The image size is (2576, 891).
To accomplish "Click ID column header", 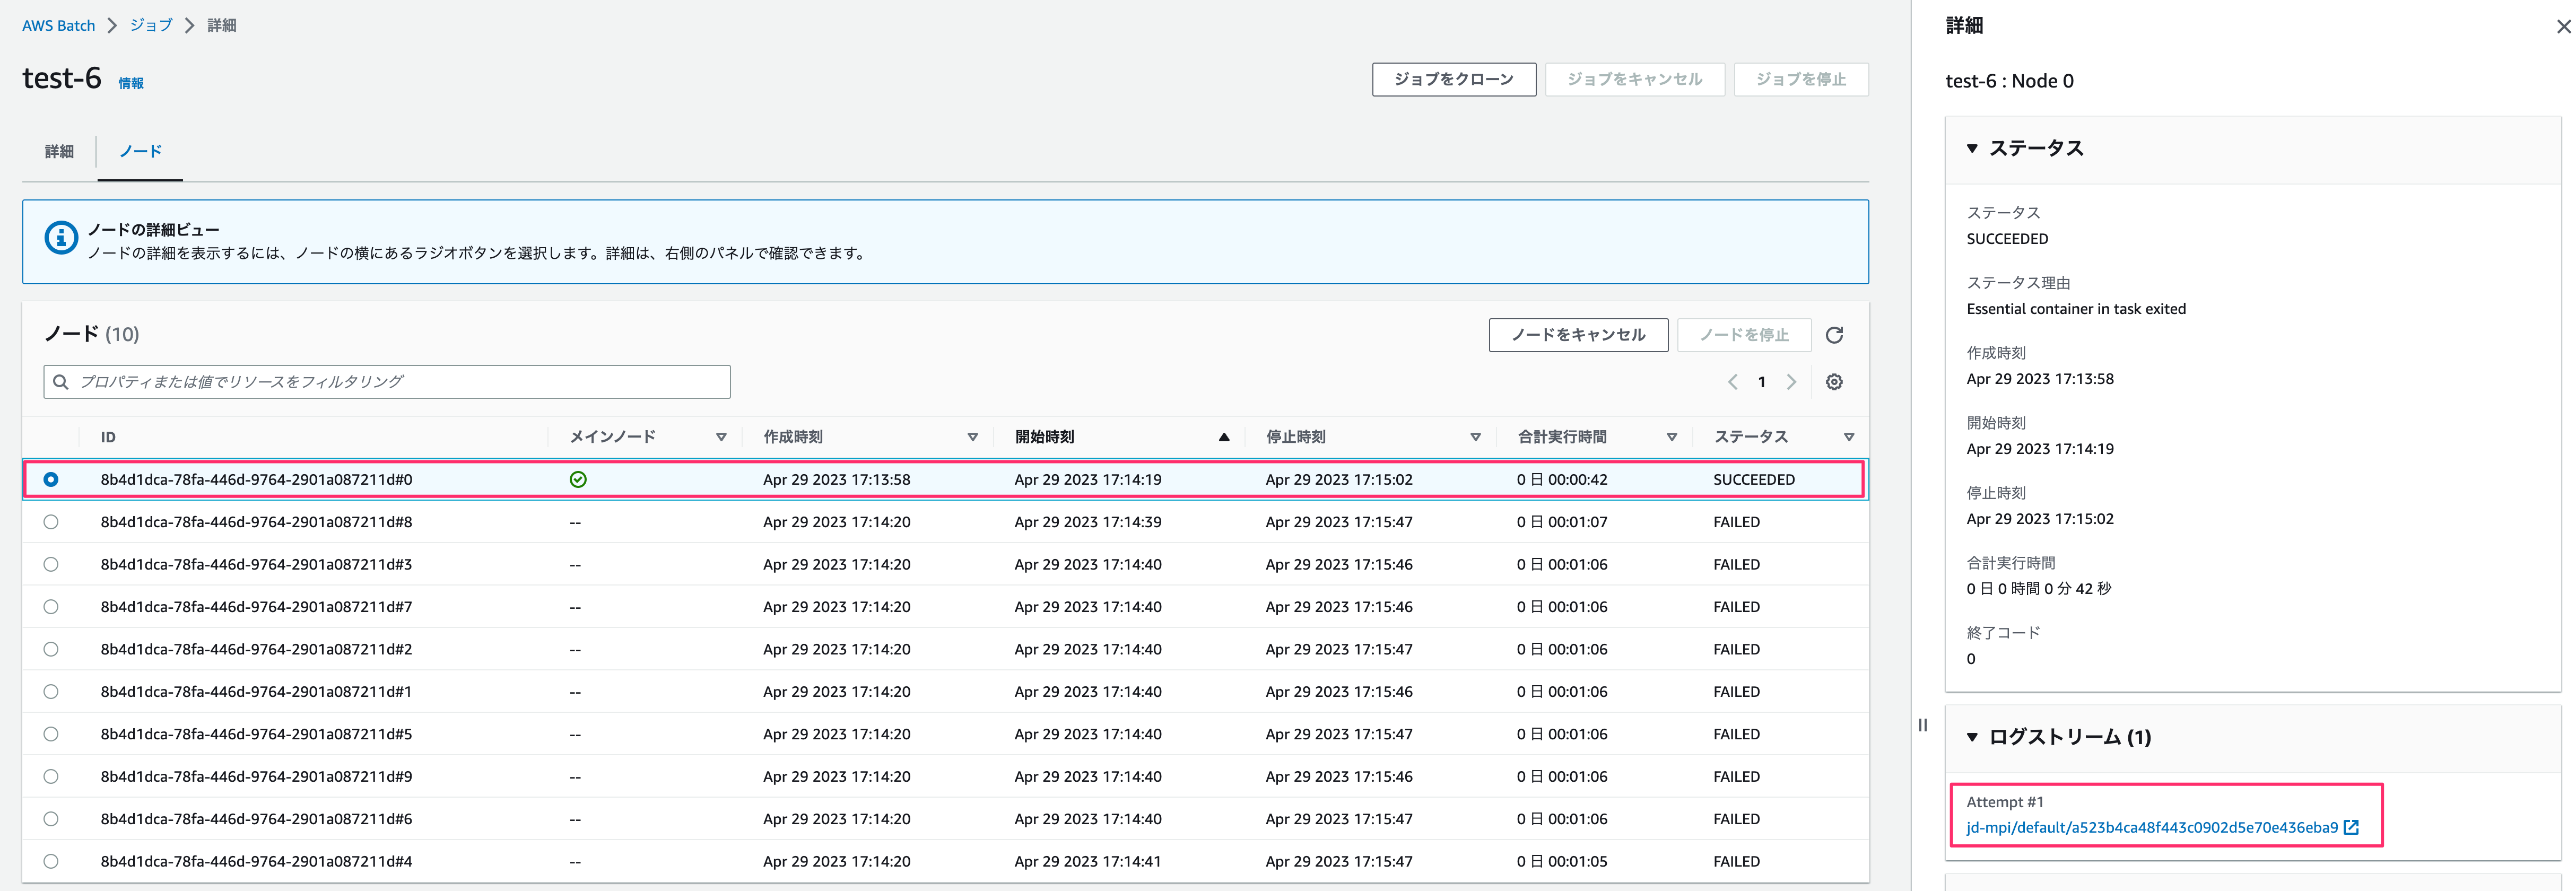I will pos(108,437).
